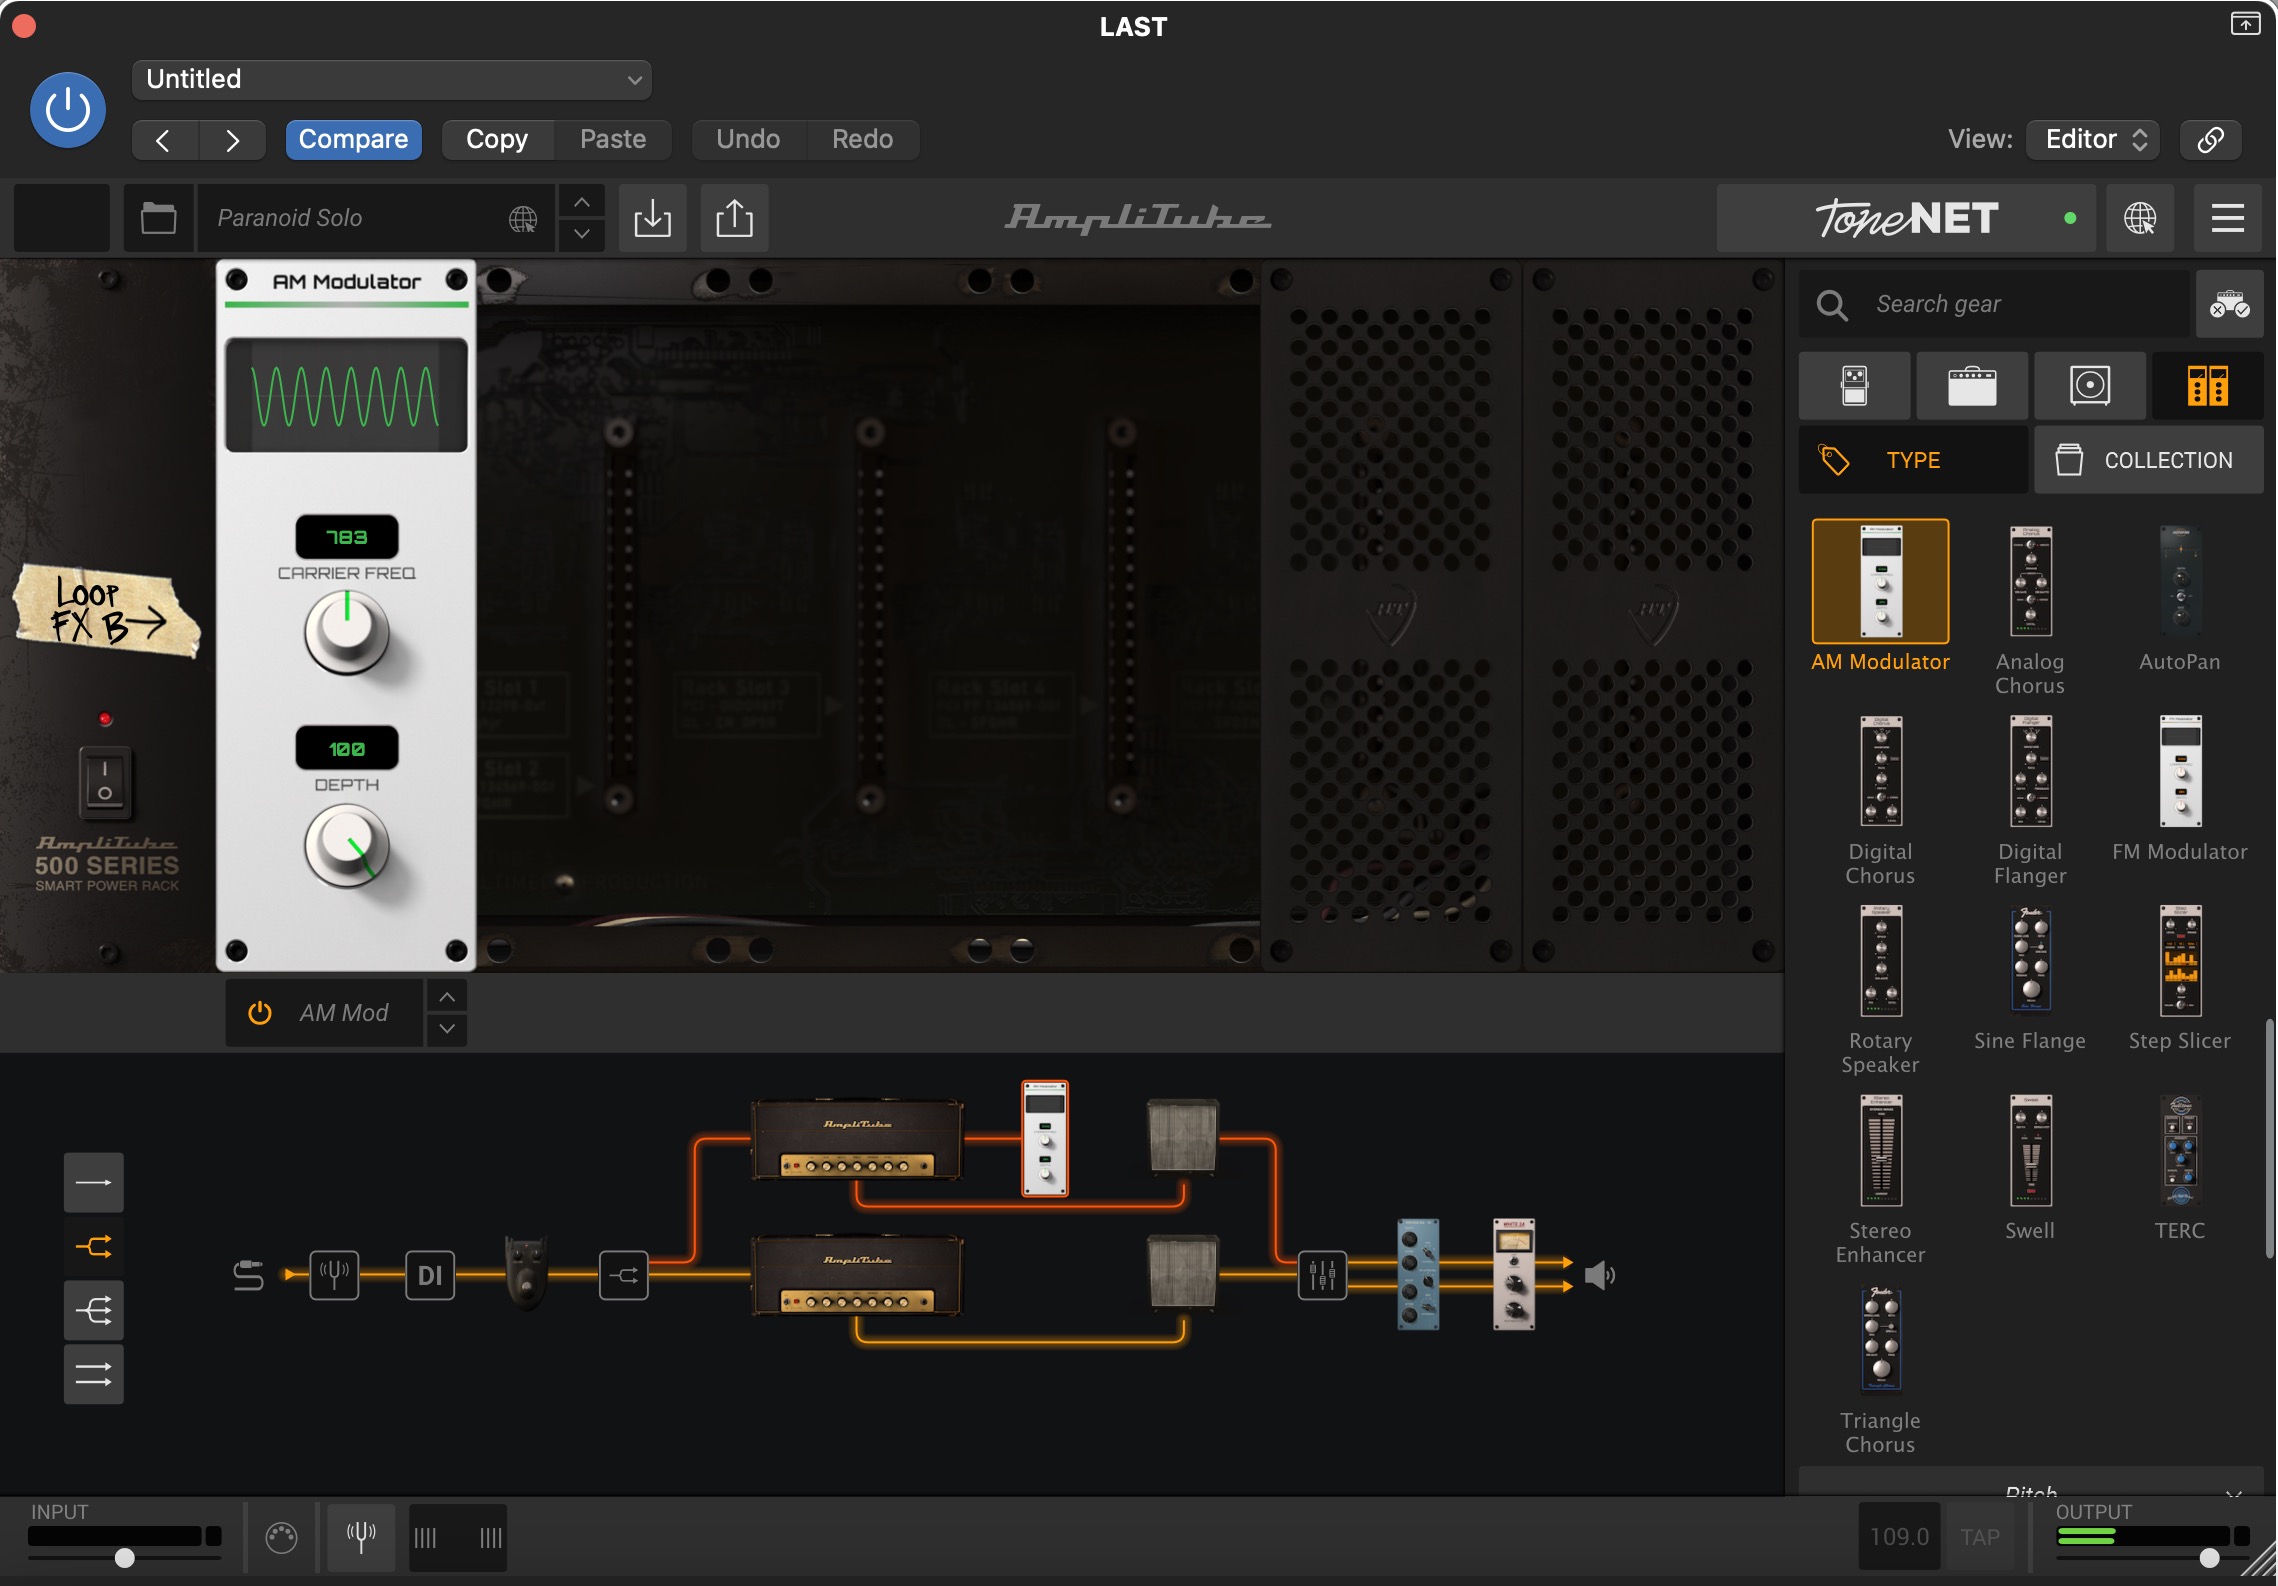Go to previous preset arrow
This screenshot has width=2278, height=1586.
165,140
